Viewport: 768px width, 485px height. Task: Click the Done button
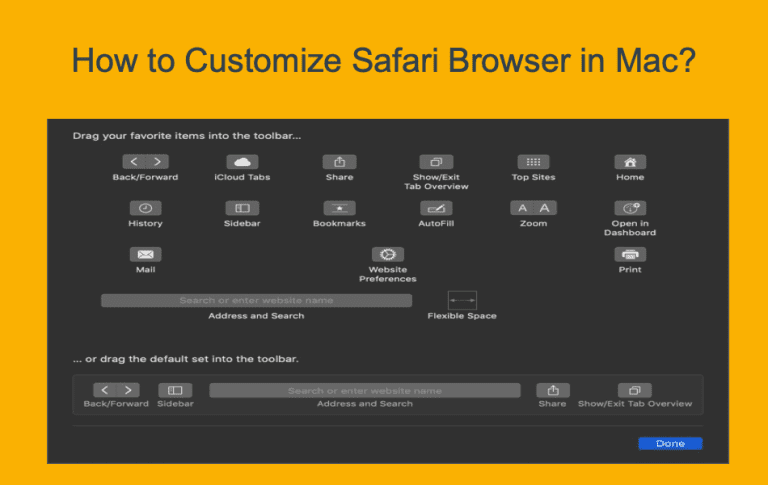(670, 443)
